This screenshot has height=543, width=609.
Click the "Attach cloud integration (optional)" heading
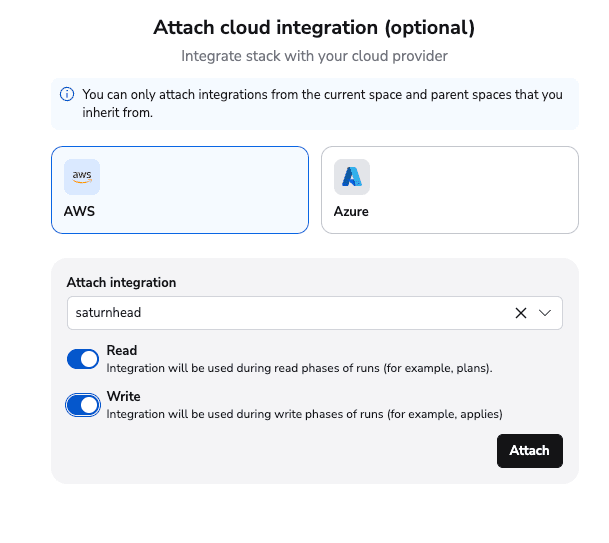tap(314, 28)
